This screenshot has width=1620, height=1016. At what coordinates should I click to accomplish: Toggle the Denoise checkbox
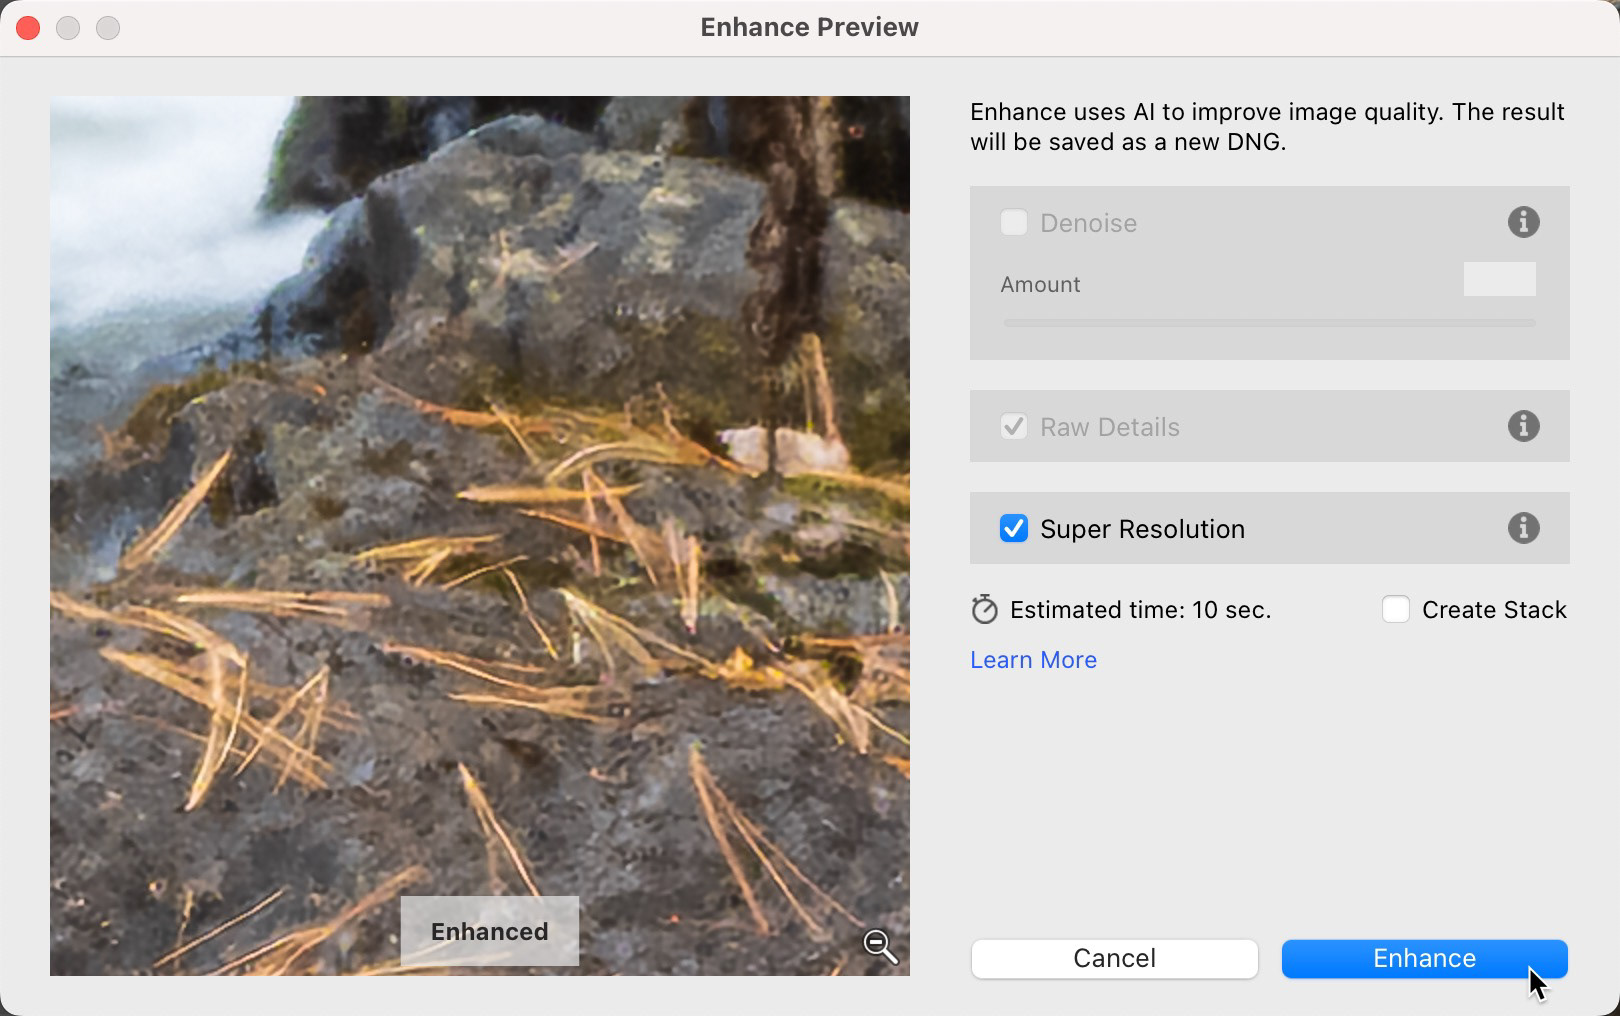(x=1014, y=222)
